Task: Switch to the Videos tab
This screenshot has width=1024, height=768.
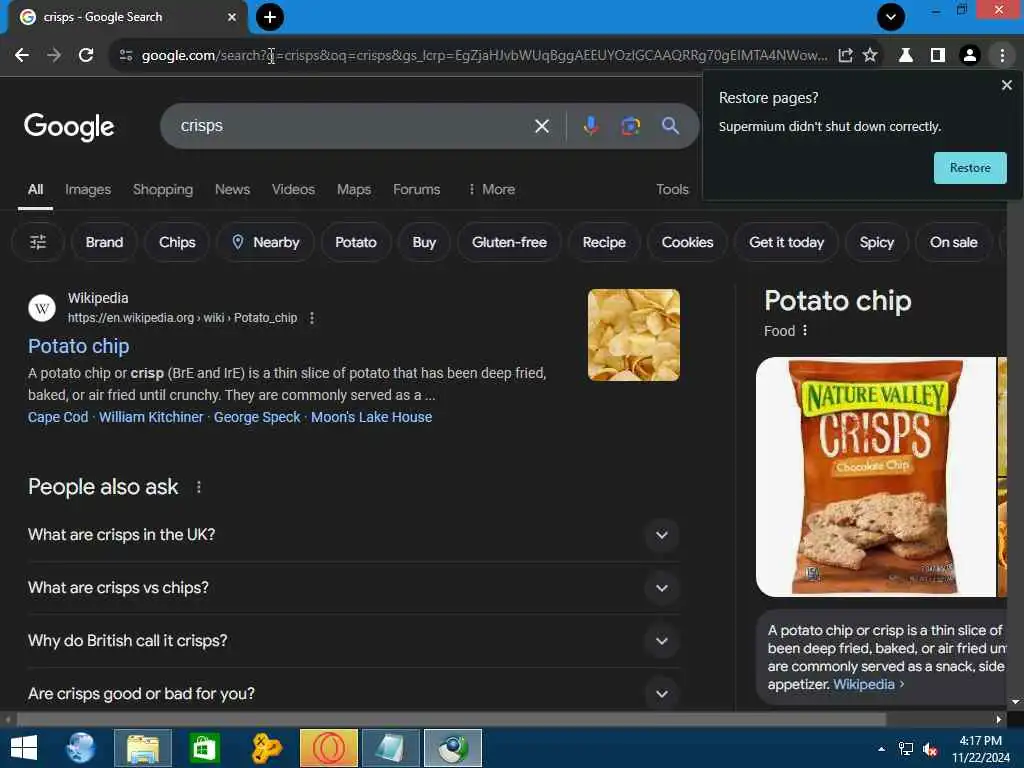Action: click(293, 189)
